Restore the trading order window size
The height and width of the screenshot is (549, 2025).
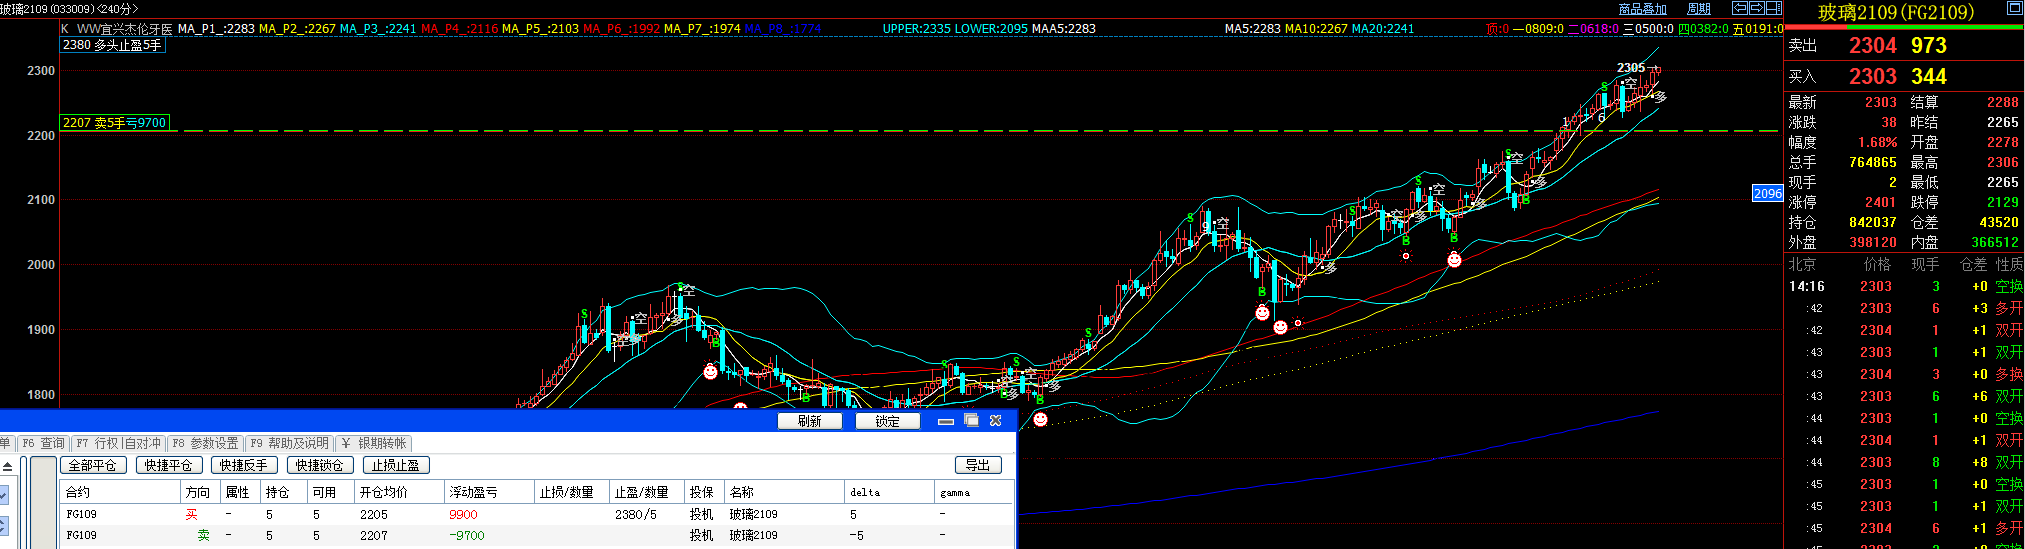[x=971, y=421]
